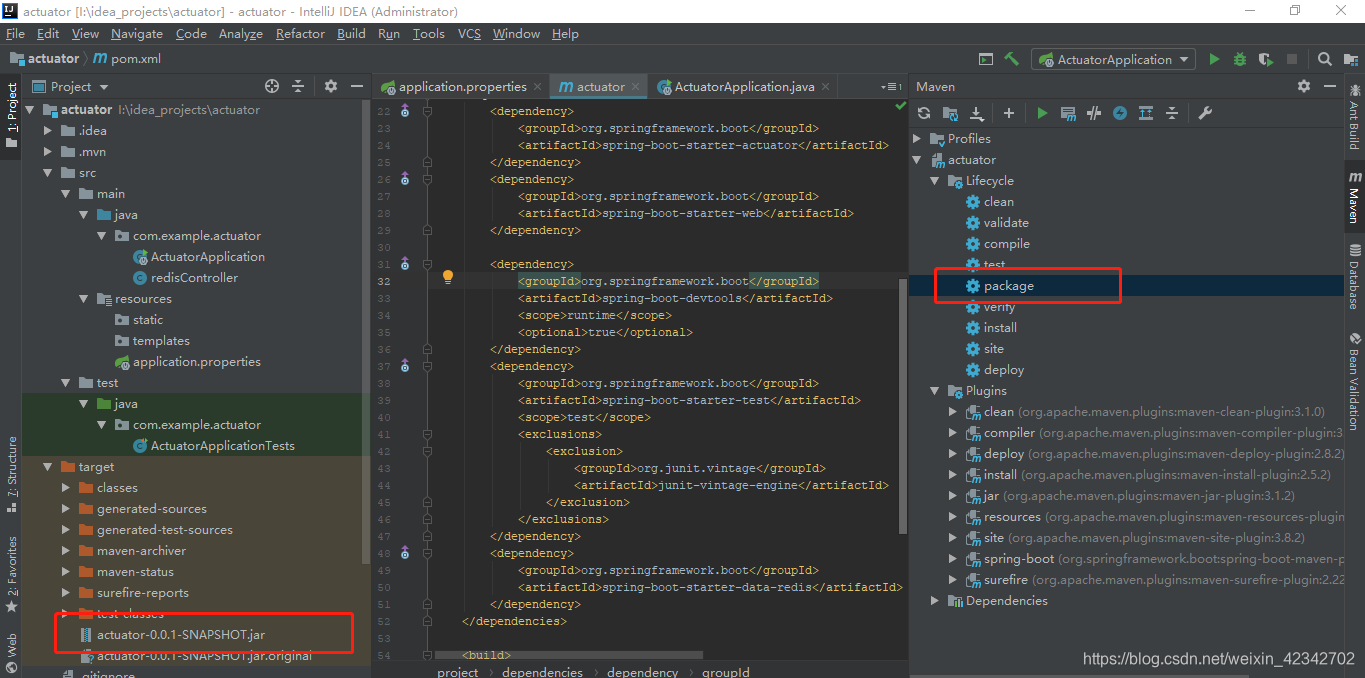Expand the Profiles node in Maven
Screen dimensions: 1365x678
tap(918, 139)
